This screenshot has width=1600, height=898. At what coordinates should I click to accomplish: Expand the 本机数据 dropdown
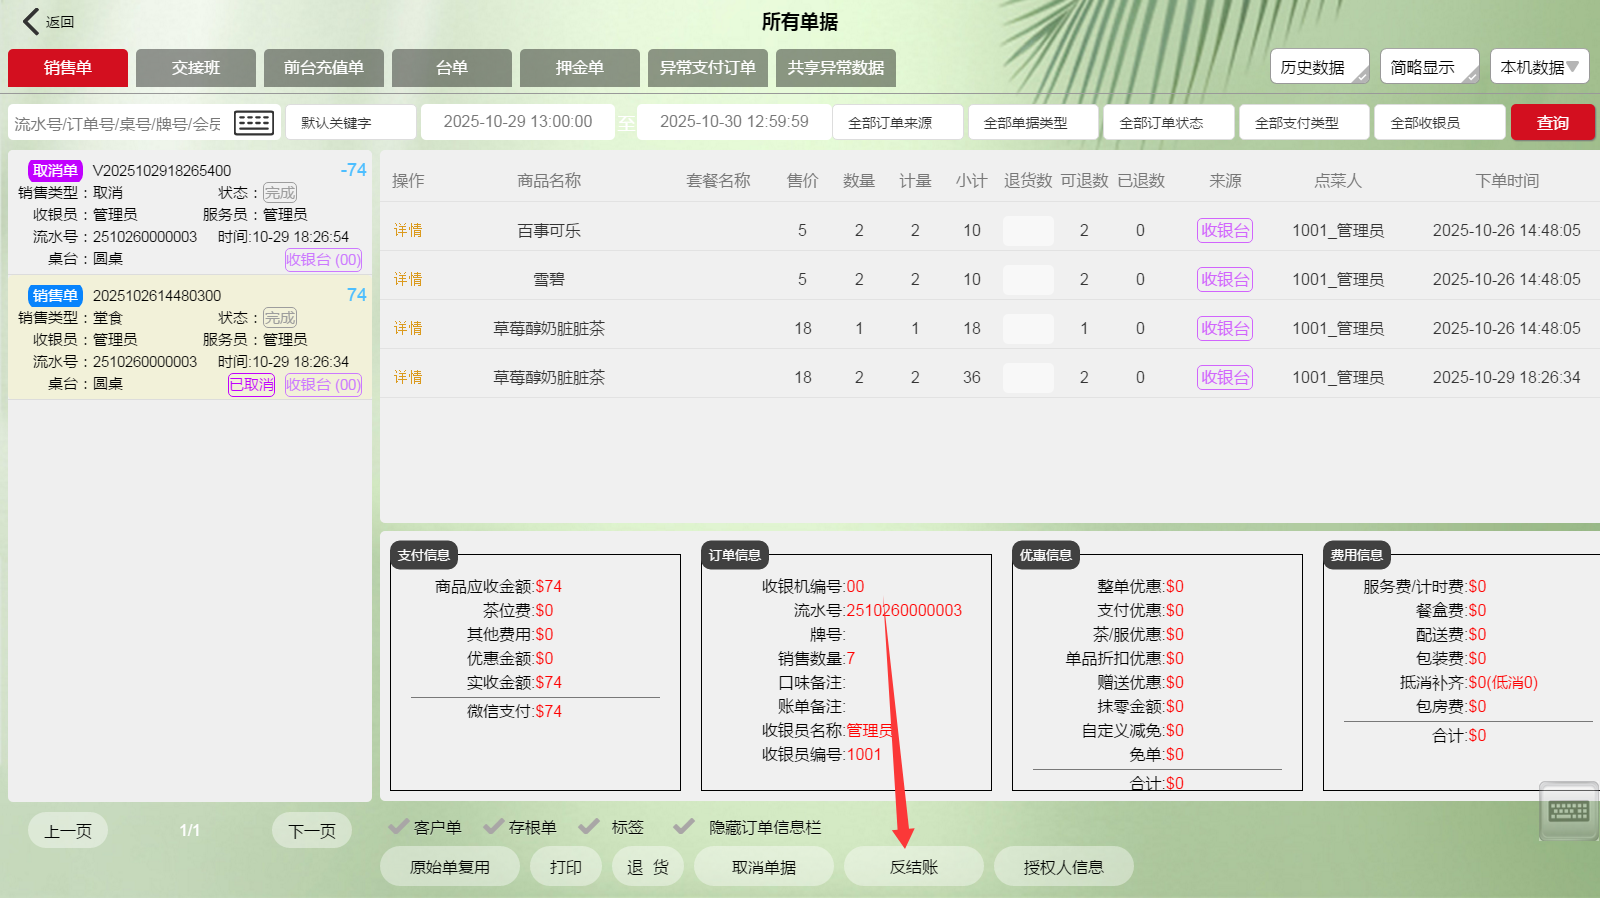1539,67
